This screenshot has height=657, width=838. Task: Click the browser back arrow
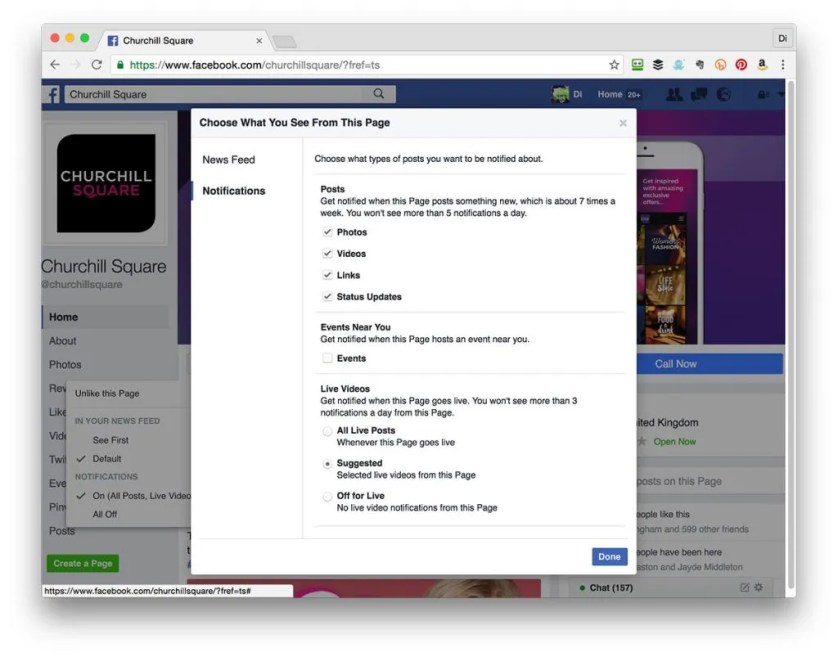55,65
